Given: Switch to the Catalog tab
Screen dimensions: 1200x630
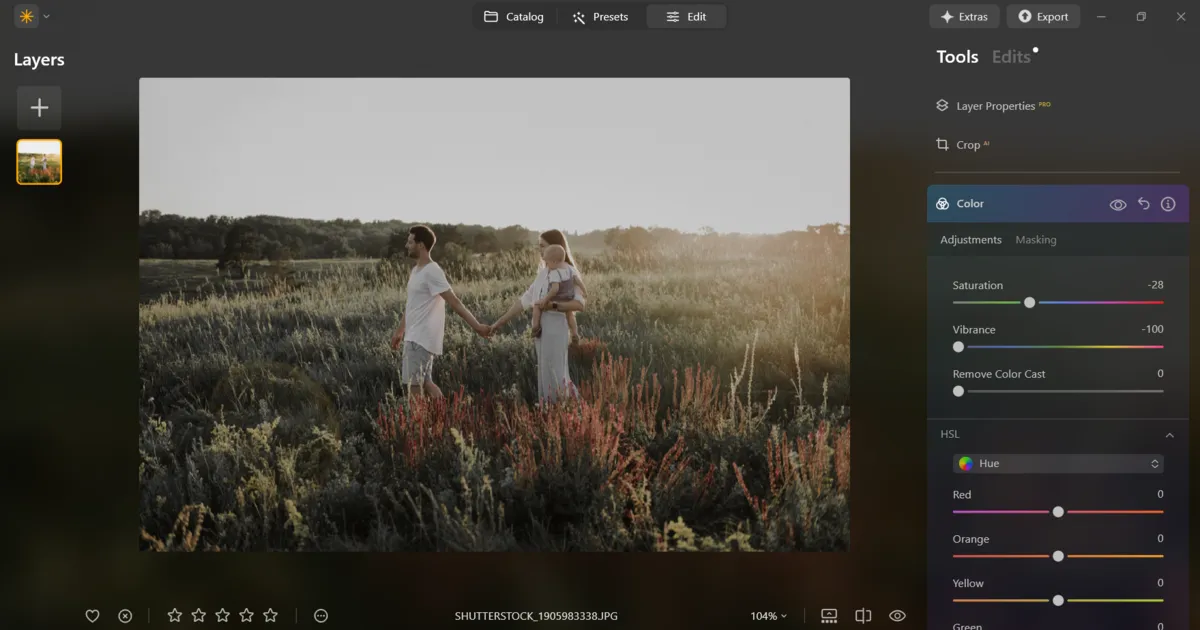Looking at the screenshot, I should click(514, 17).
